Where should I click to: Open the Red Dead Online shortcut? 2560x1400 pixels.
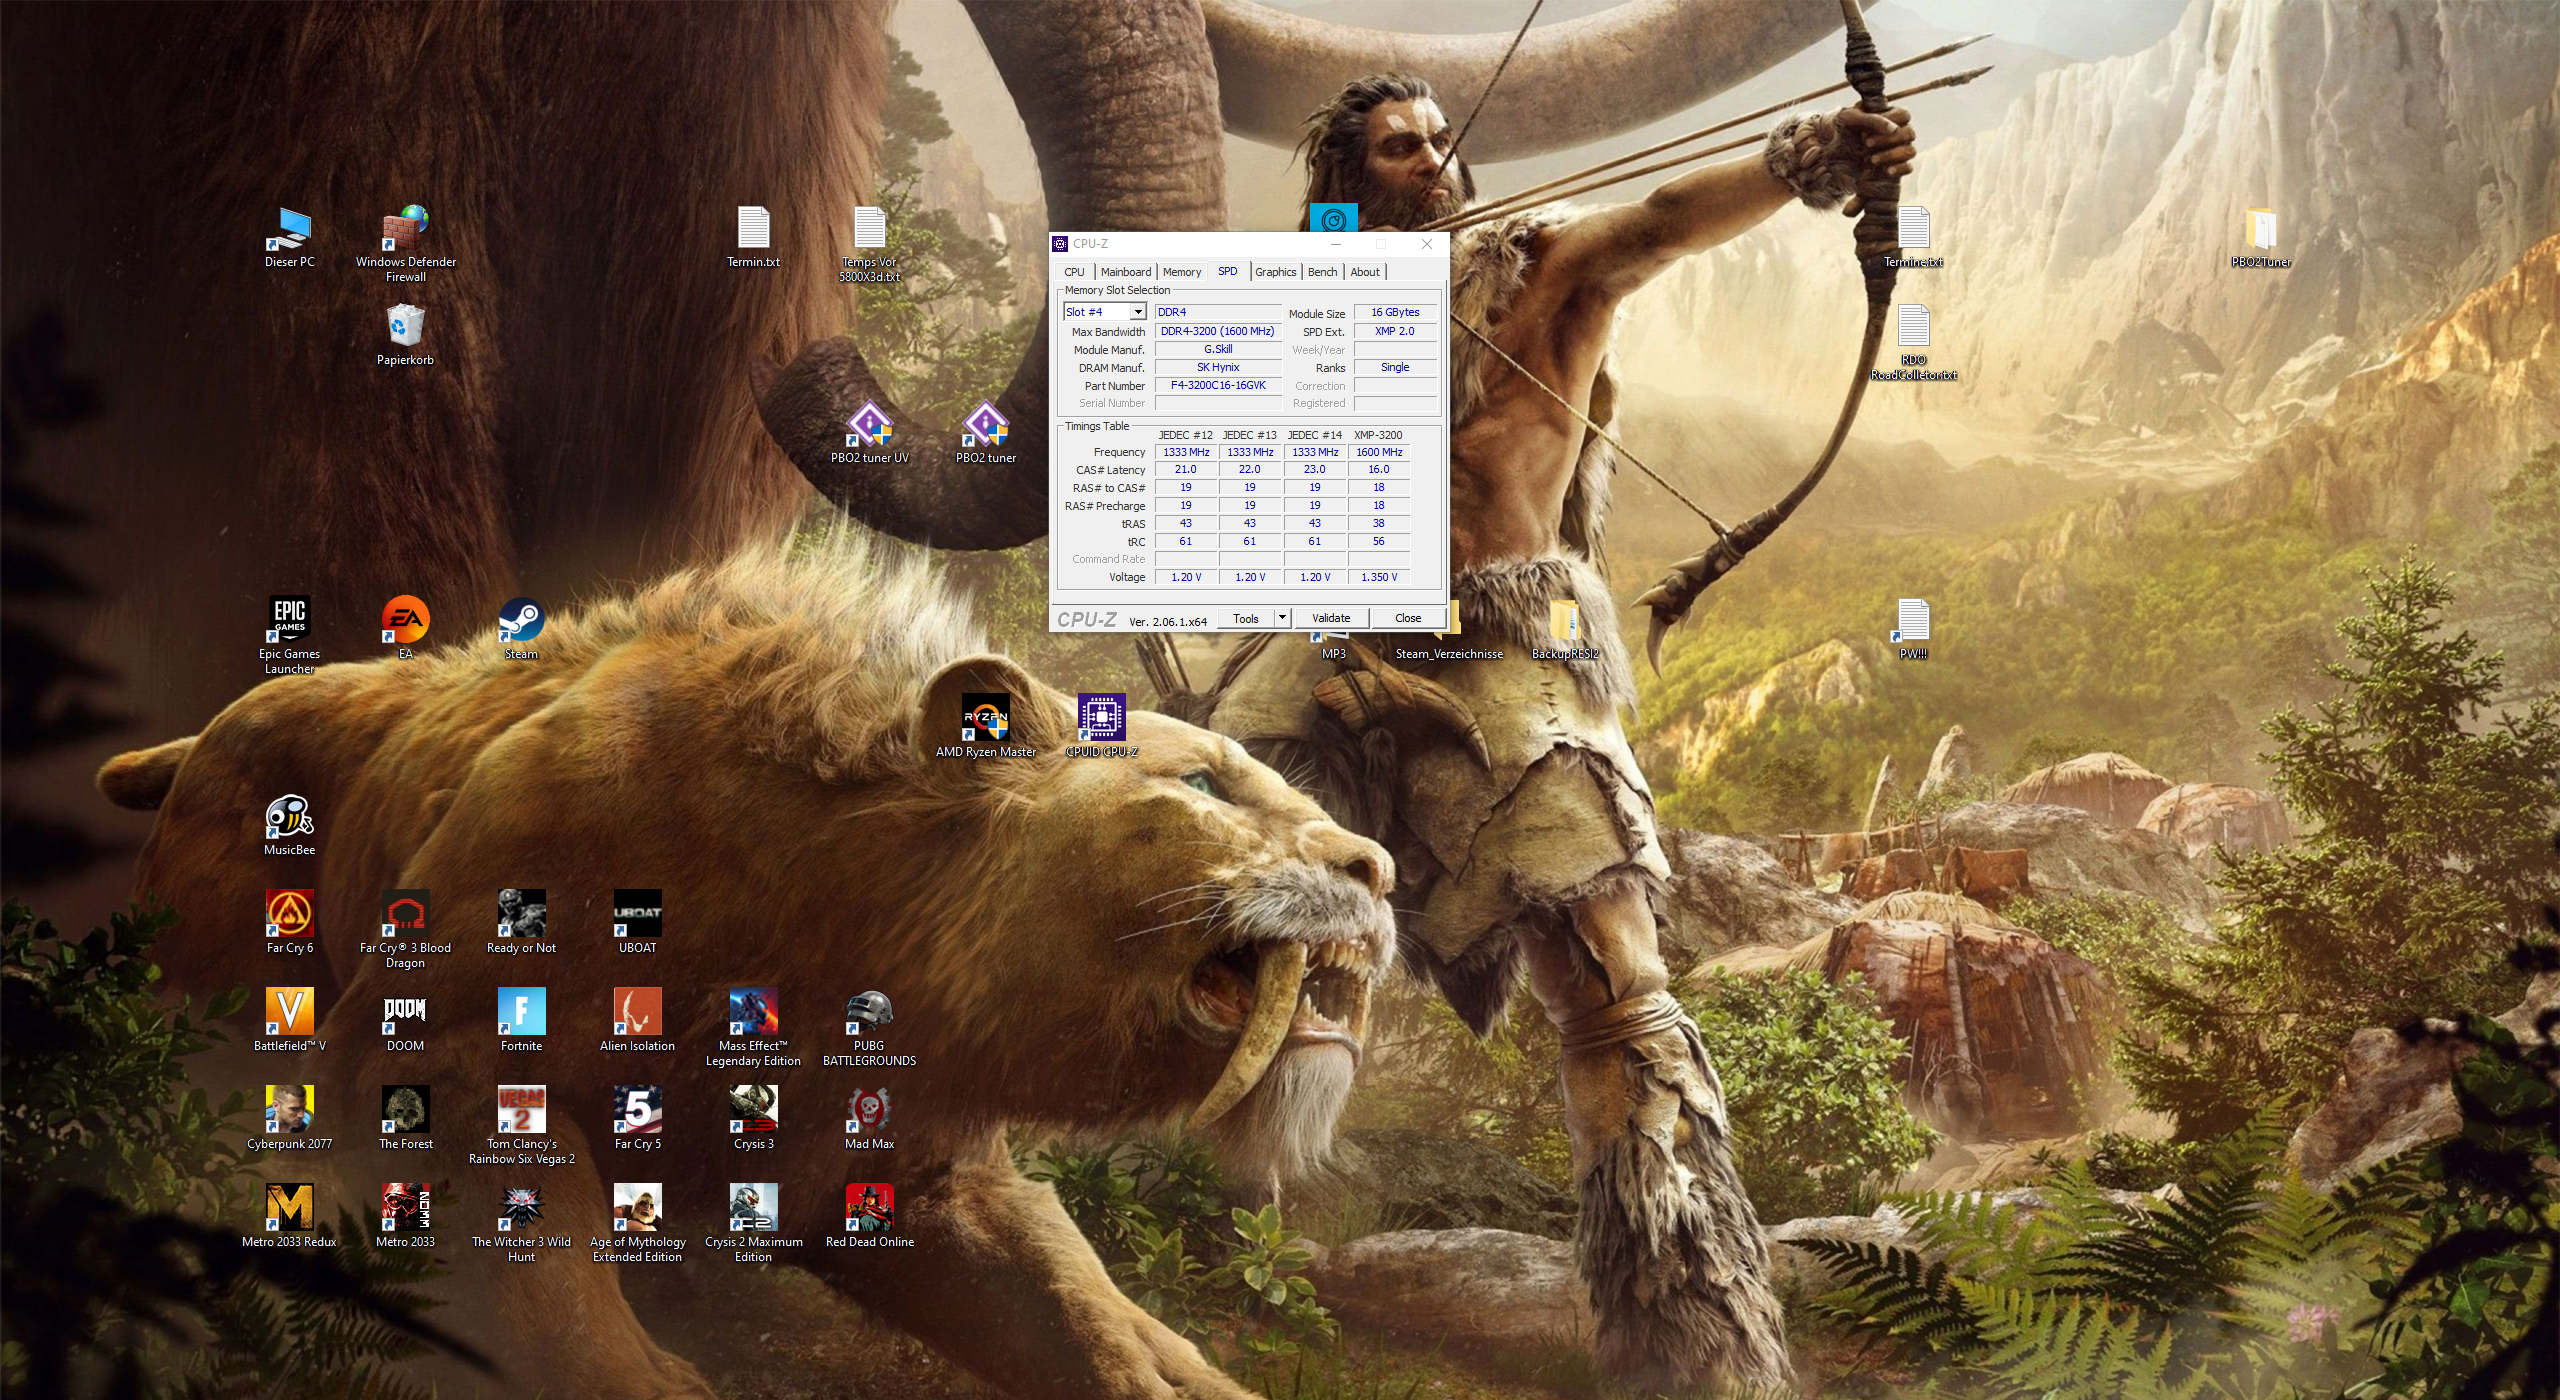(869, 1208)
